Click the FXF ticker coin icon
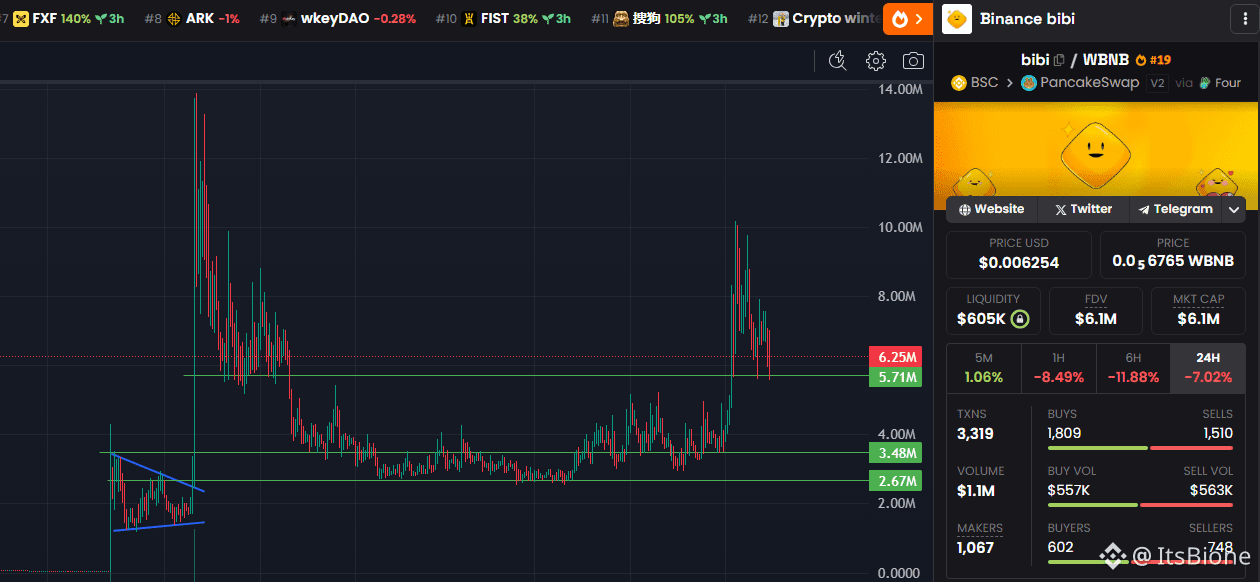Viewport: 1260px width, 582px height. [20, 18]
